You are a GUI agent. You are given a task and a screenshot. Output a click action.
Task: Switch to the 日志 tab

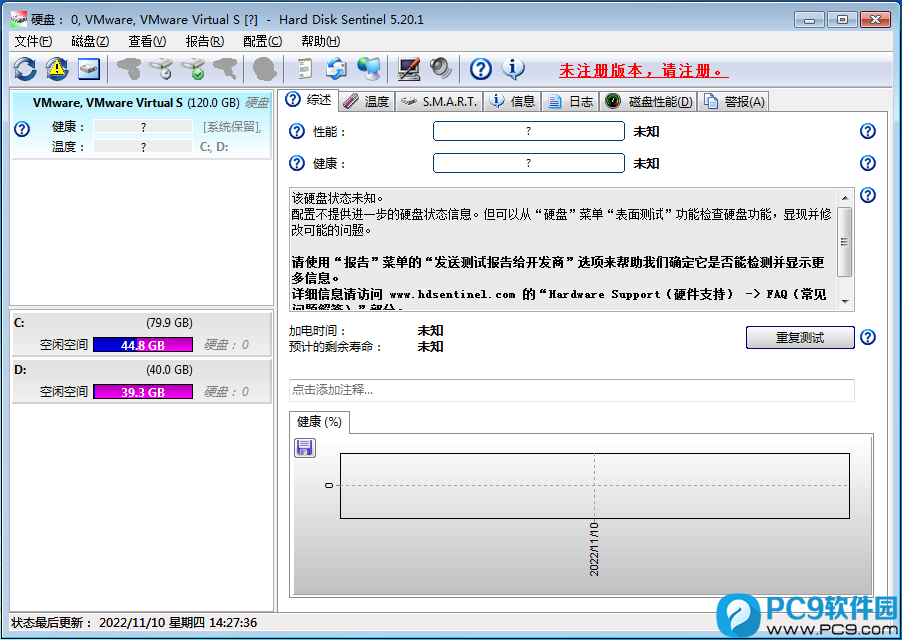click(570, 102)
